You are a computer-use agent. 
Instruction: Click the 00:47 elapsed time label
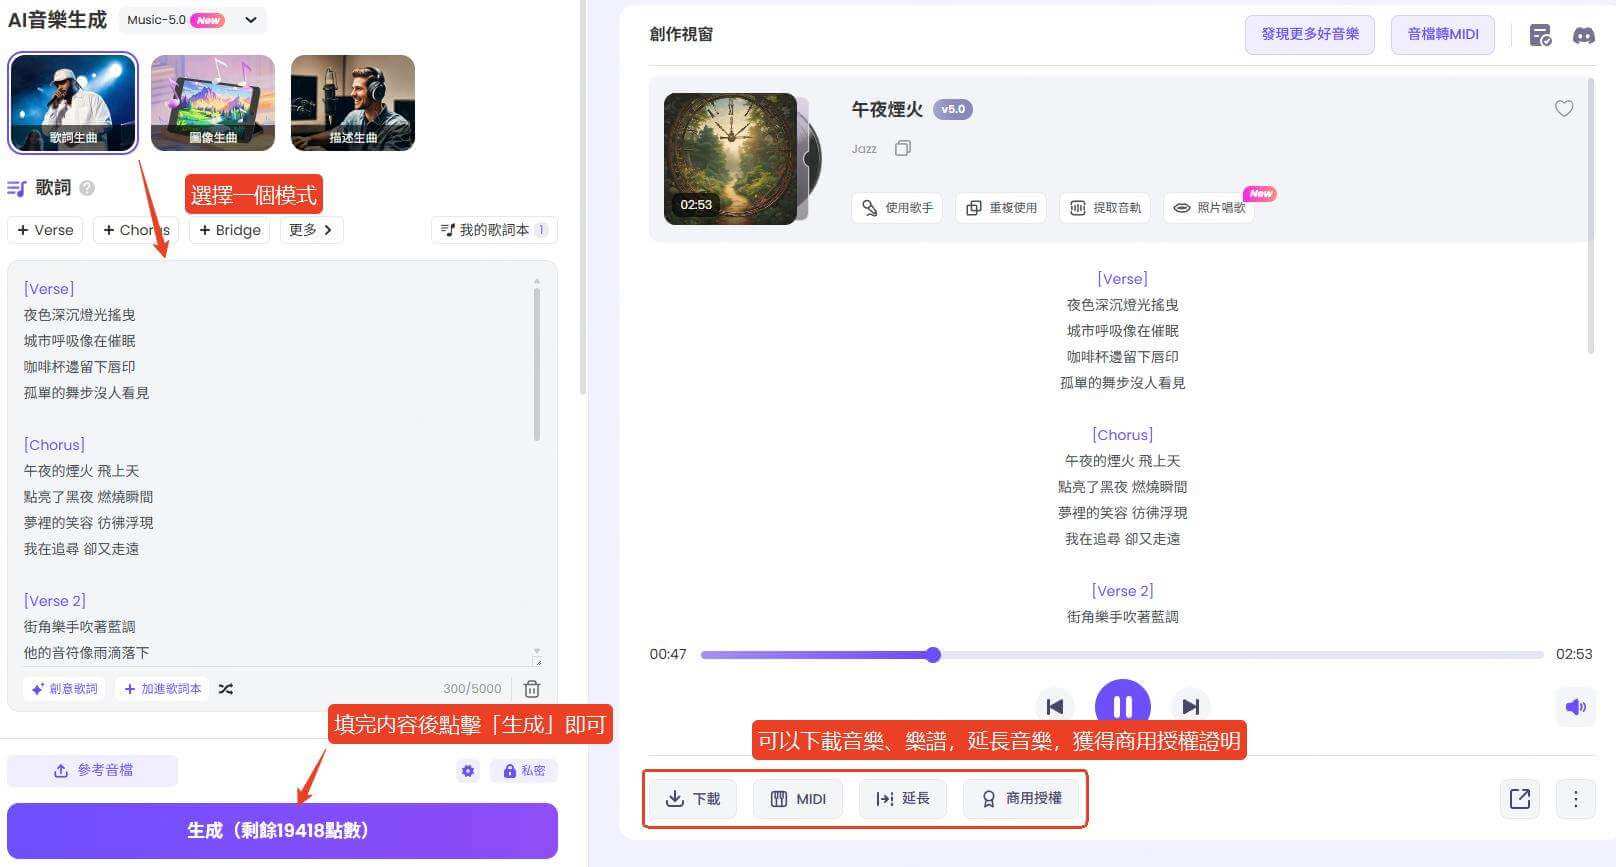pyautogui.click(x=668, y=654)
